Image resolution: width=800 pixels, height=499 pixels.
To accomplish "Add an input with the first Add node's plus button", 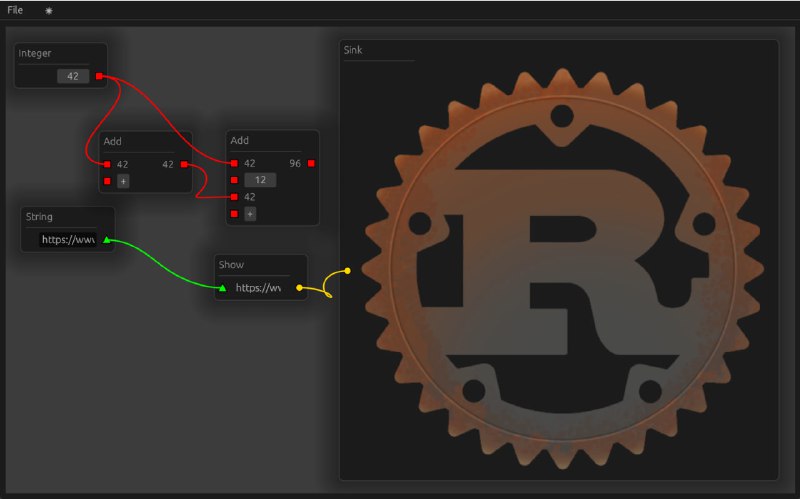I will click(123, 181).
